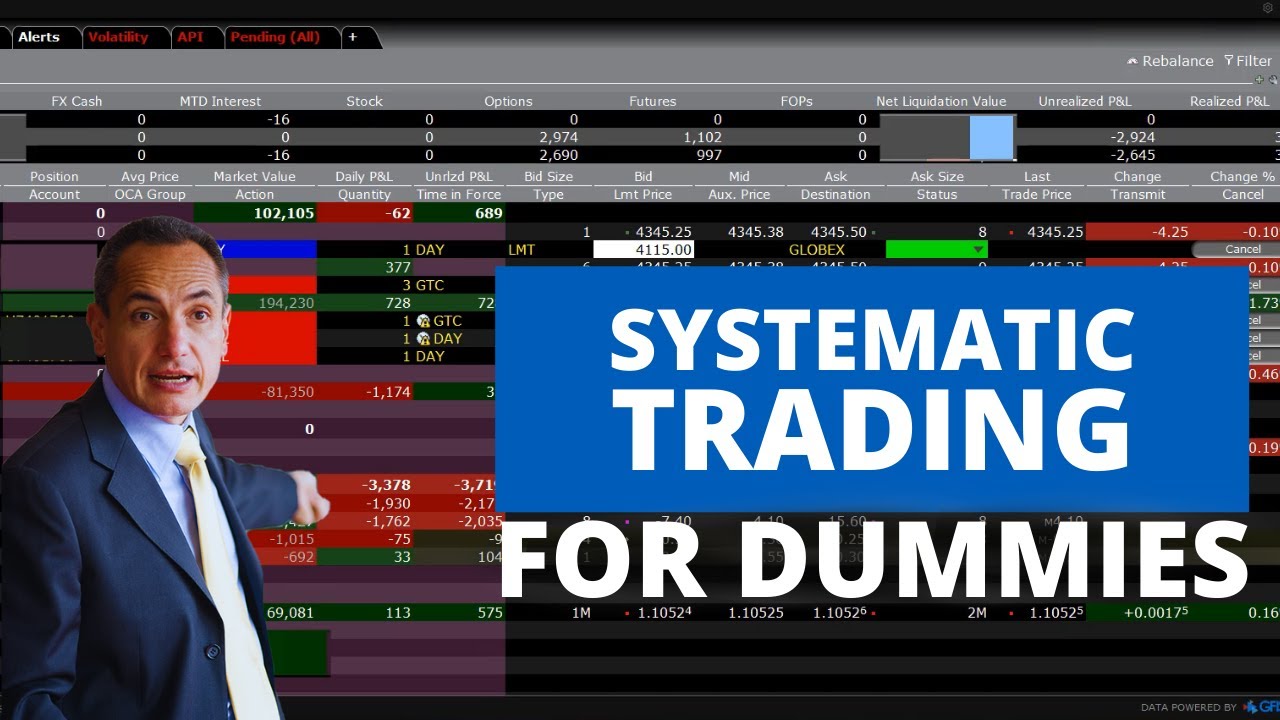Click the OCA Group header

tap(150, 195)
